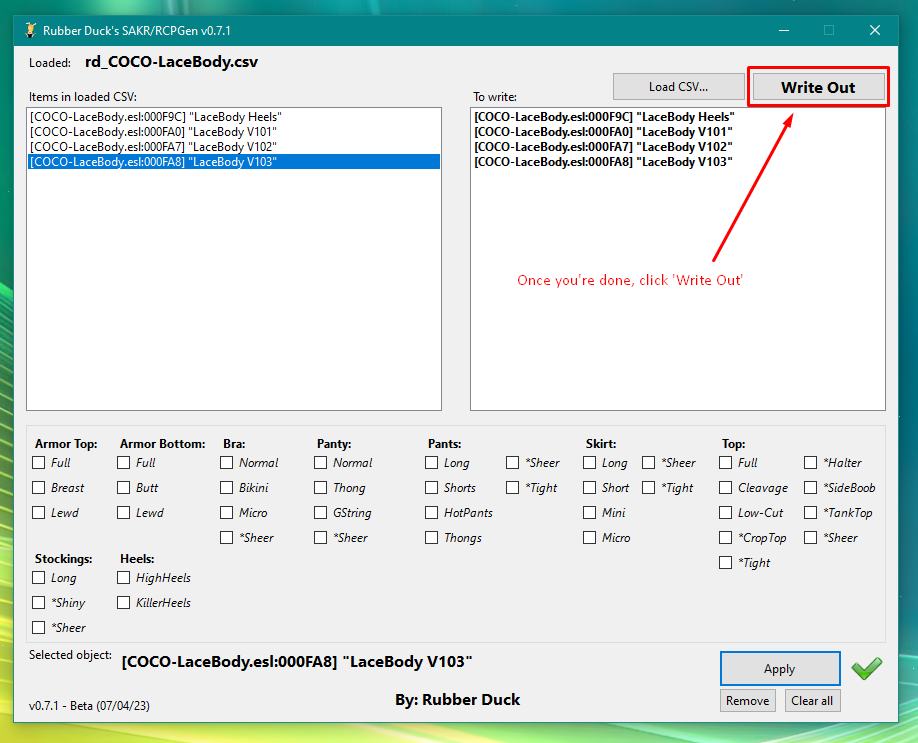918x743 pixels.
Task: Toggle Pants *Sheer checkbox
Action: 512,463
